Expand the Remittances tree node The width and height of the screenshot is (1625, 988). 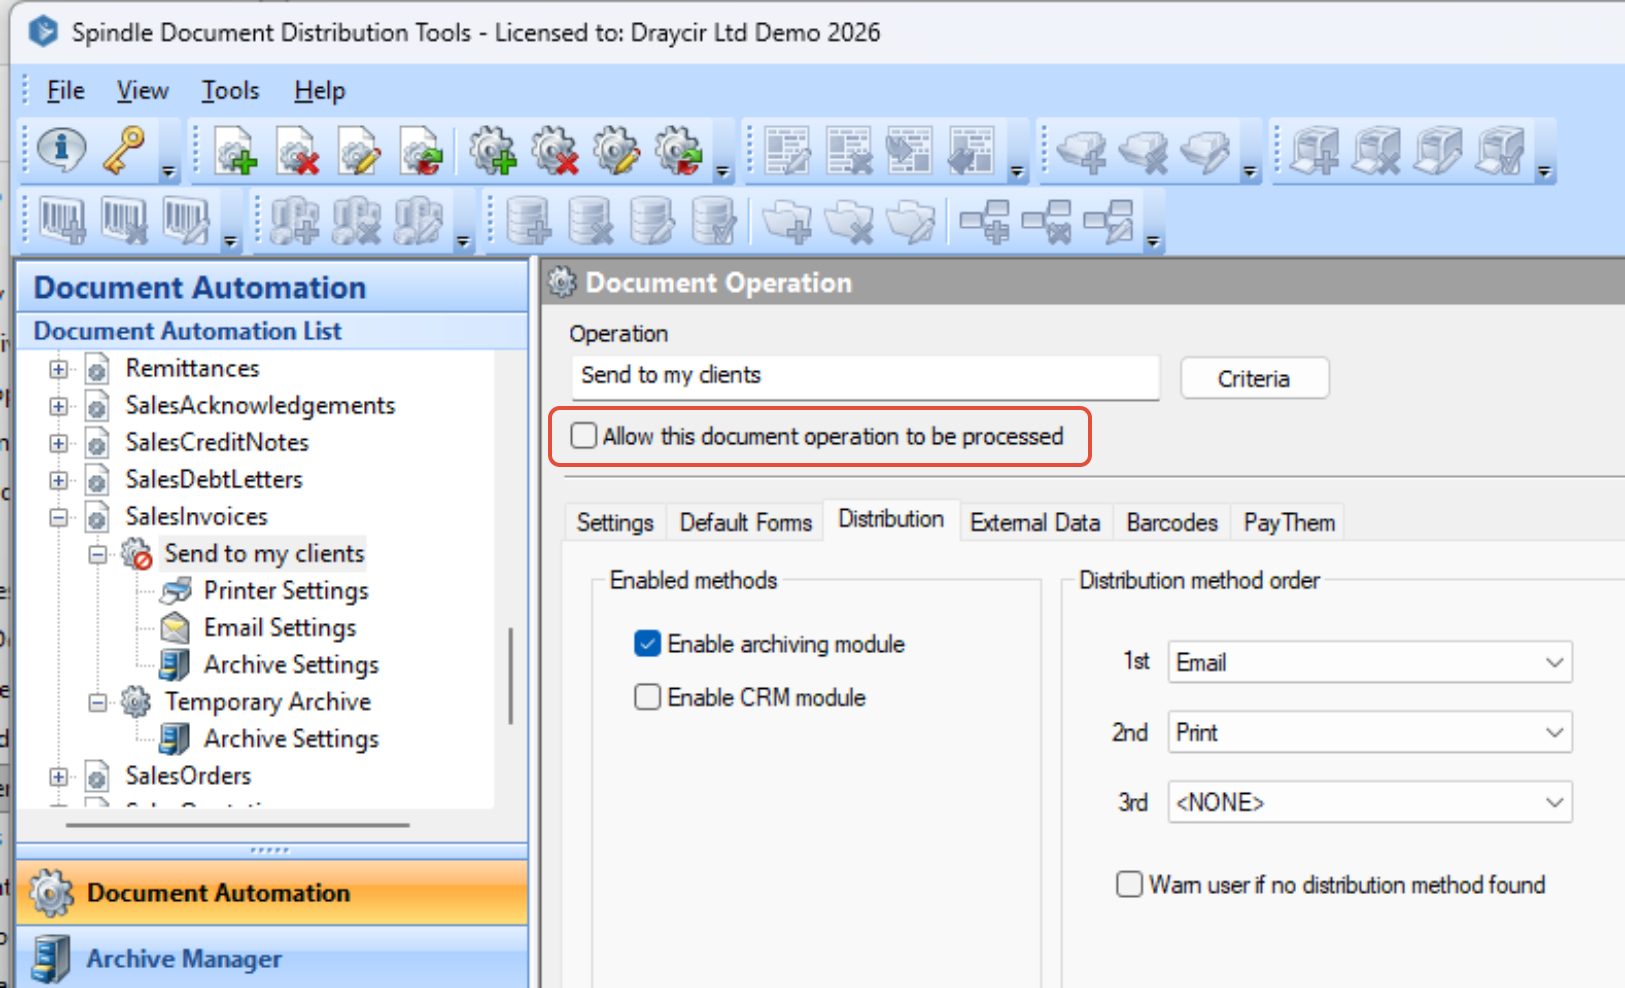59,369
